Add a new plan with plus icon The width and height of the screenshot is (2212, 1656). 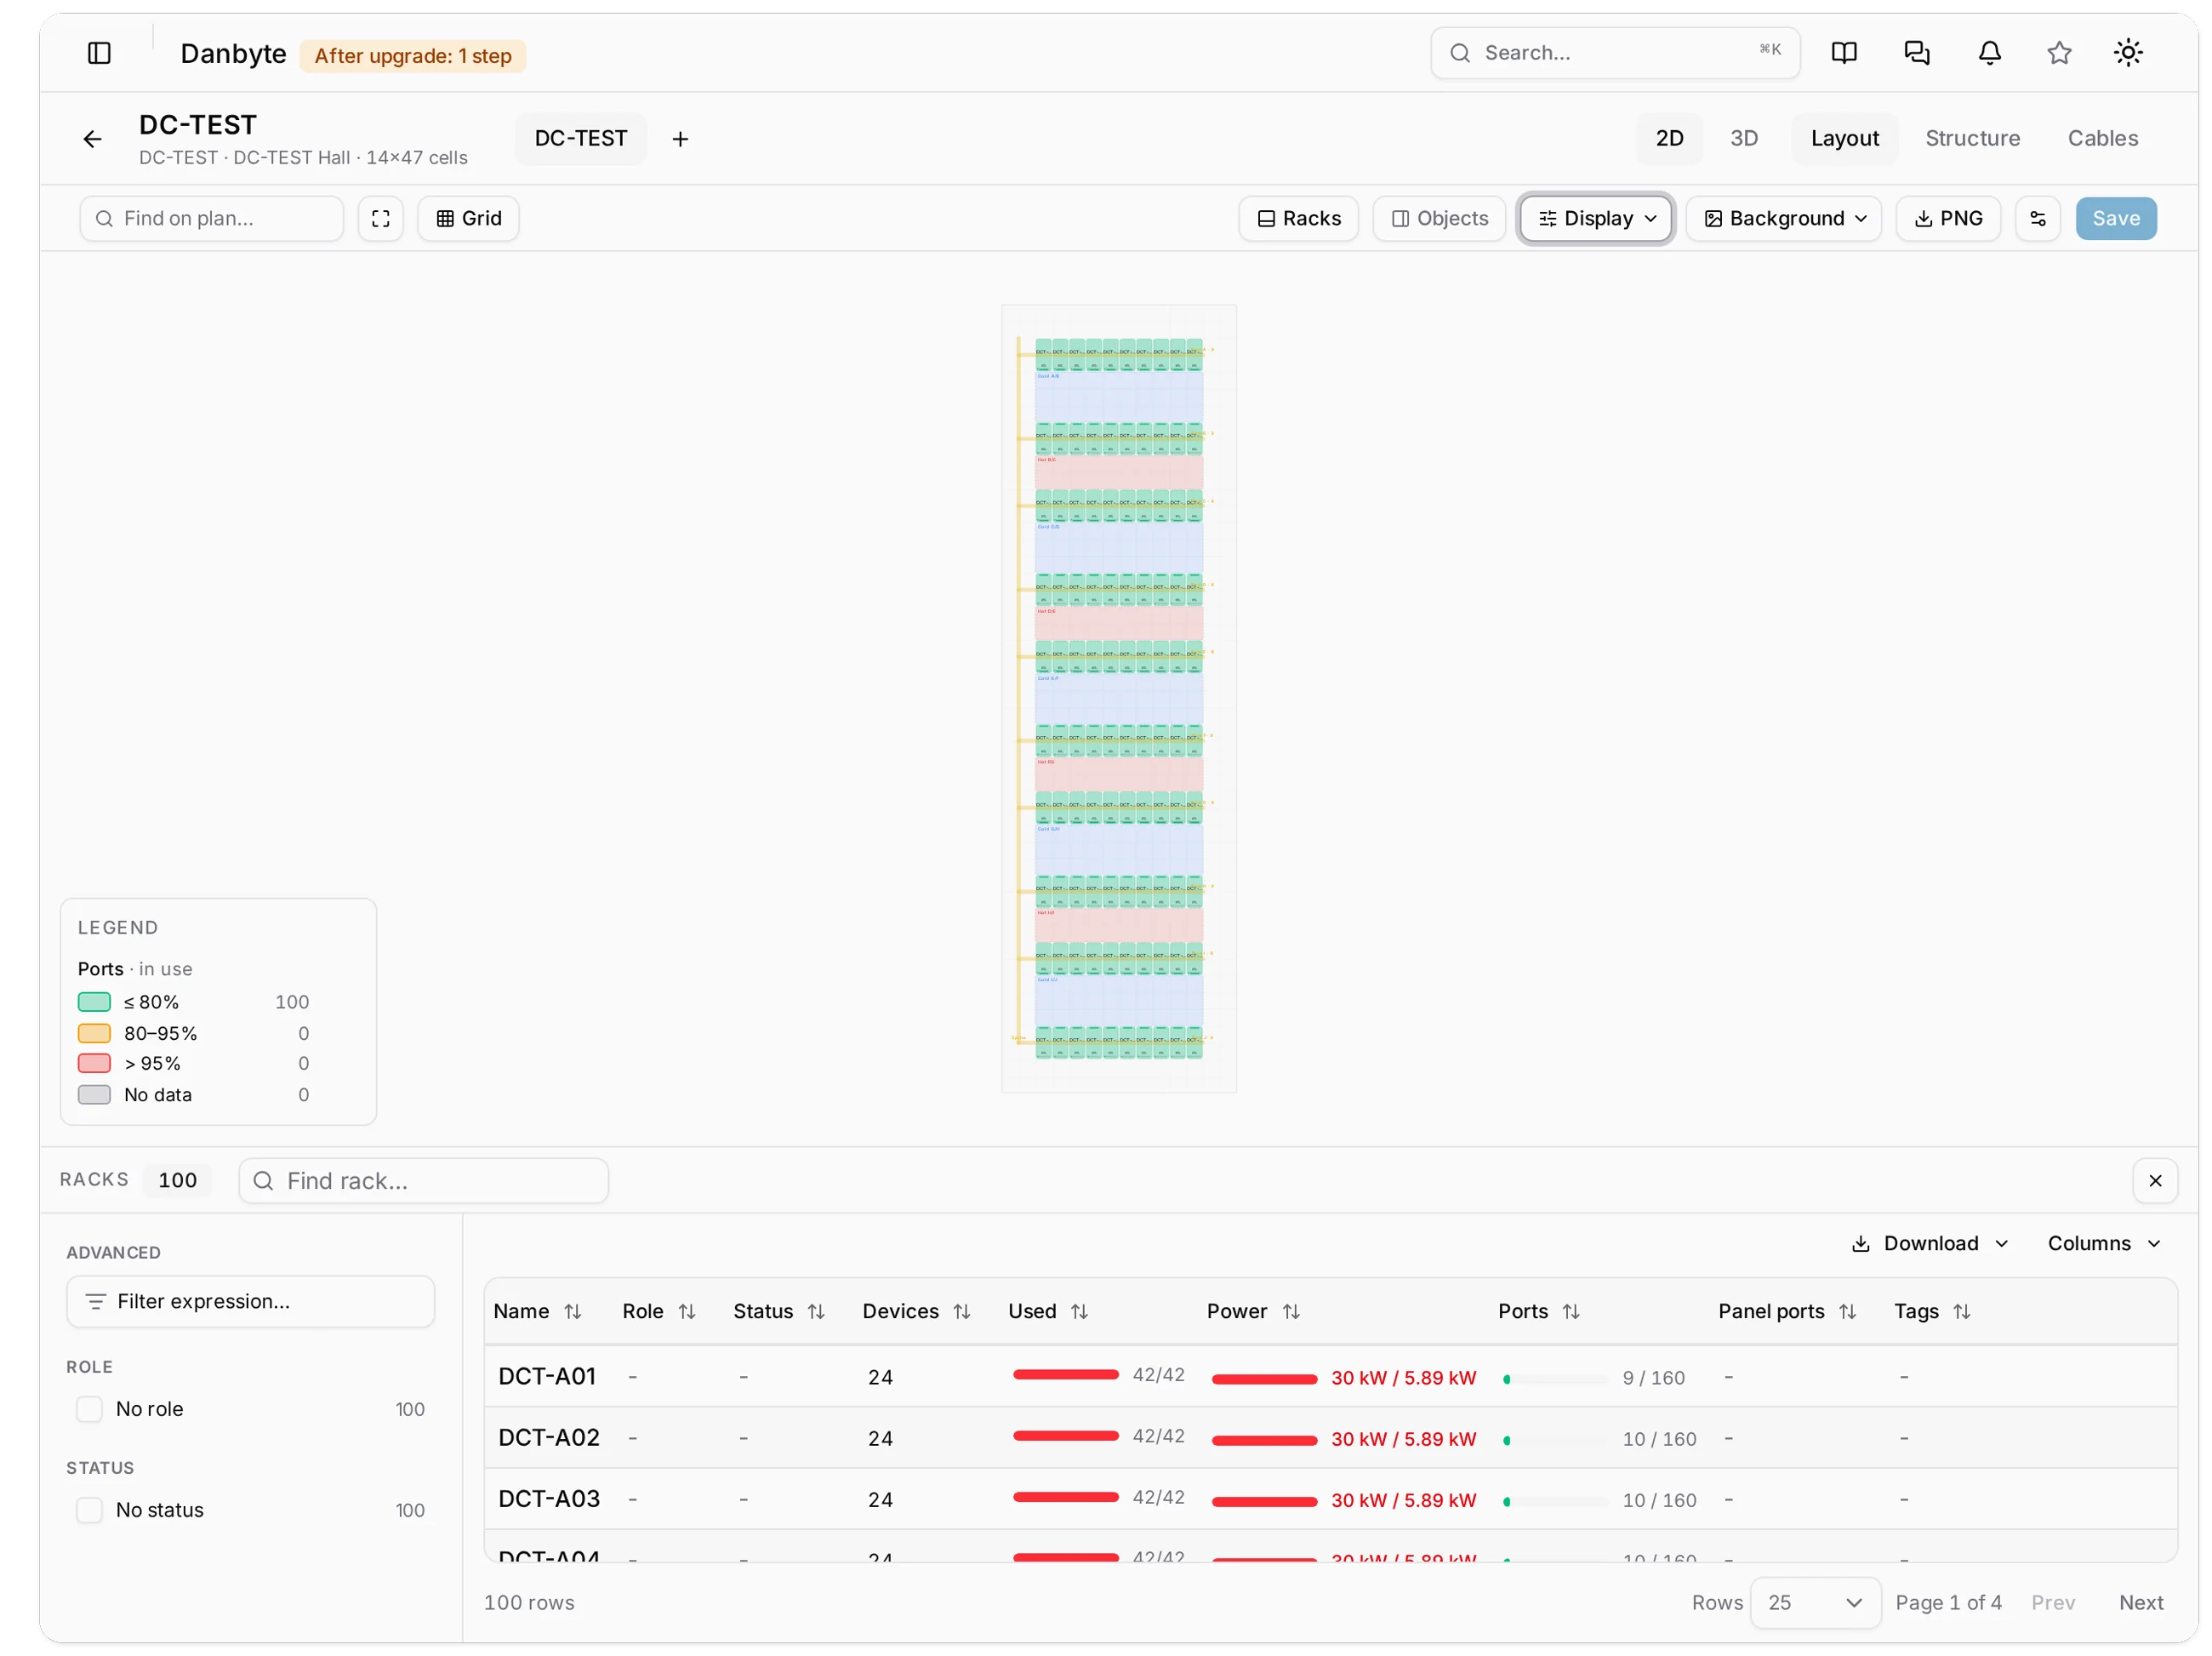click(680, 139)
